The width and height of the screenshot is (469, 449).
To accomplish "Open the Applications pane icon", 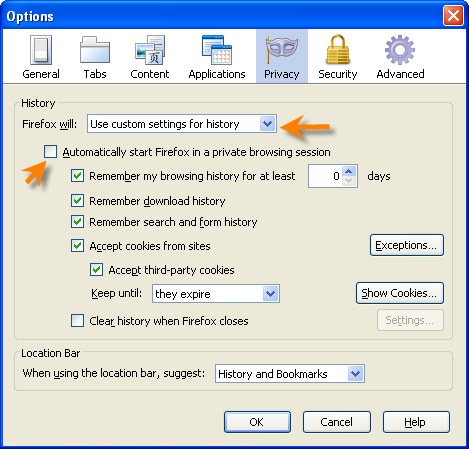I will click(217, 50).
